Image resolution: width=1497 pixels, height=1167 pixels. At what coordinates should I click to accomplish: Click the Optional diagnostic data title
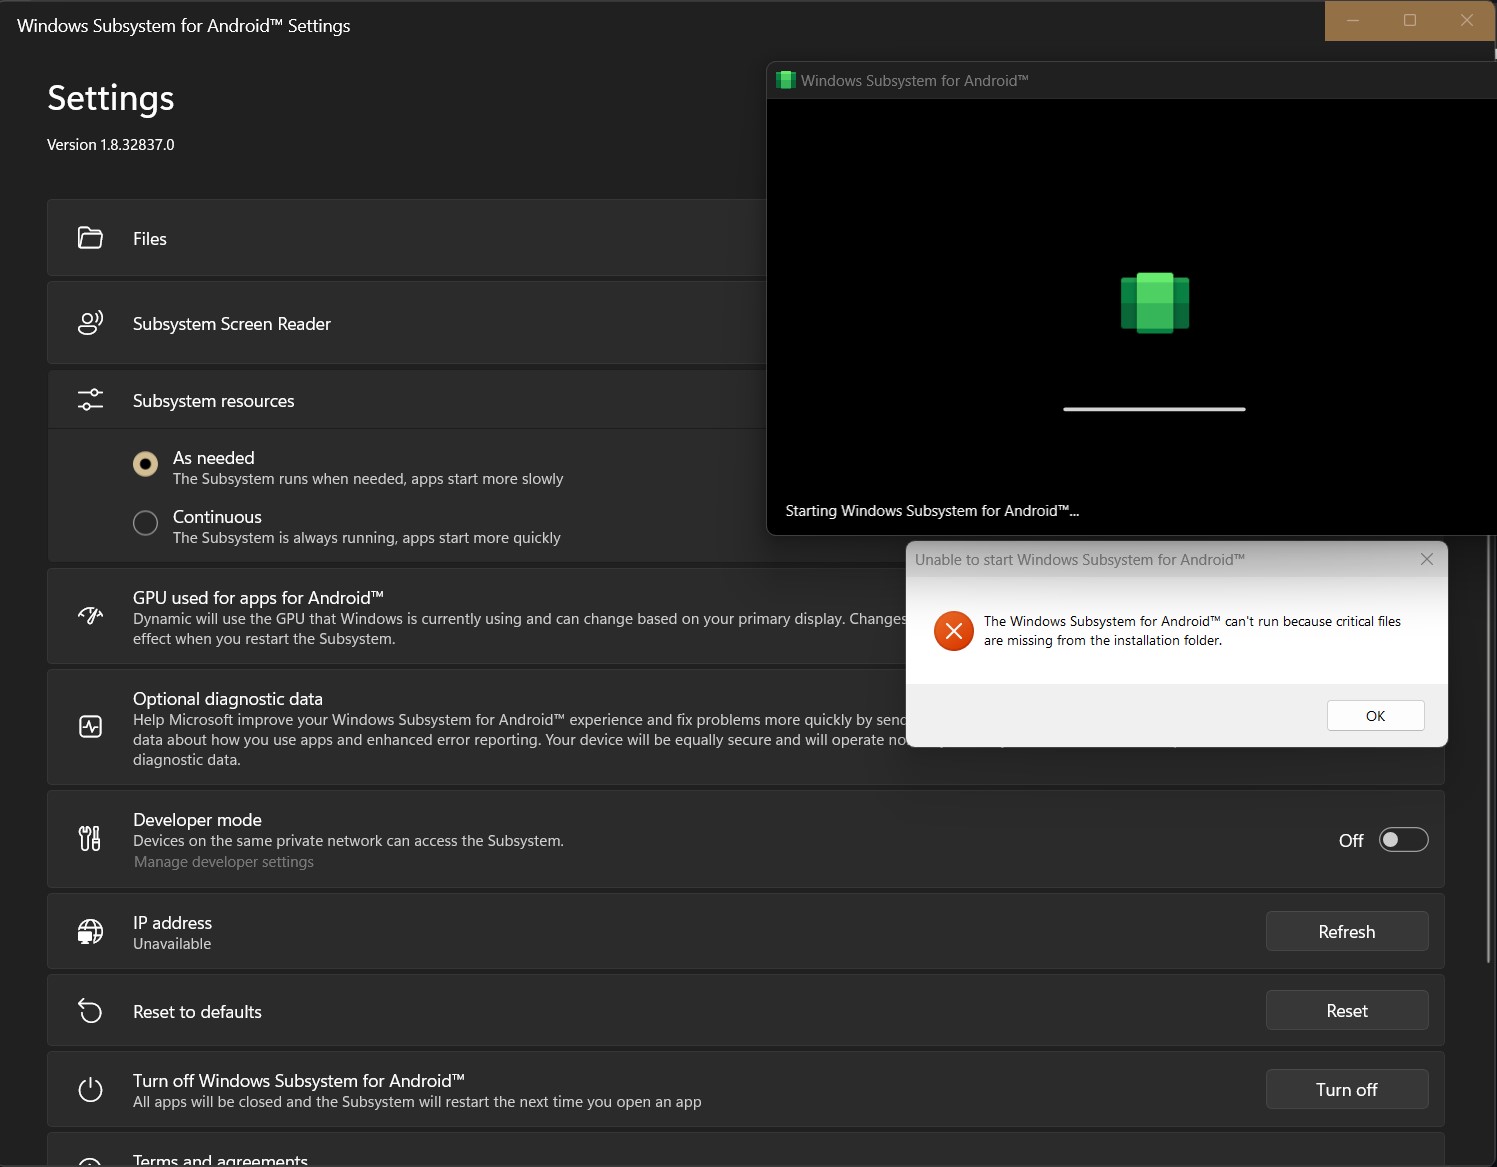click(x=228, y=699)
